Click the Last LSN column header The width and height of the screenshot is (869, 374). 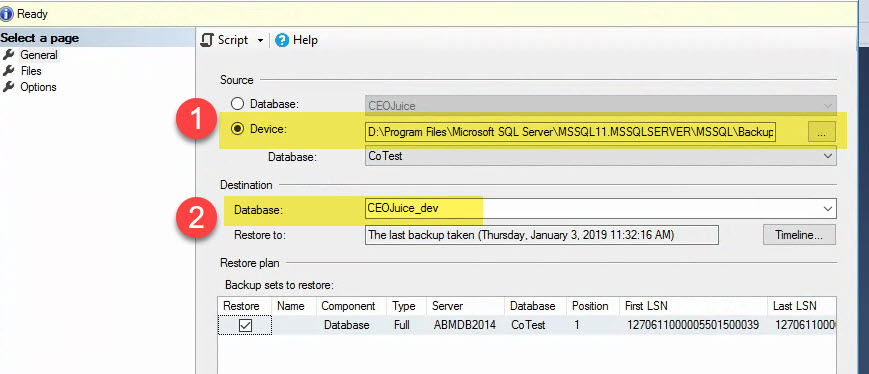pos(802,306)
